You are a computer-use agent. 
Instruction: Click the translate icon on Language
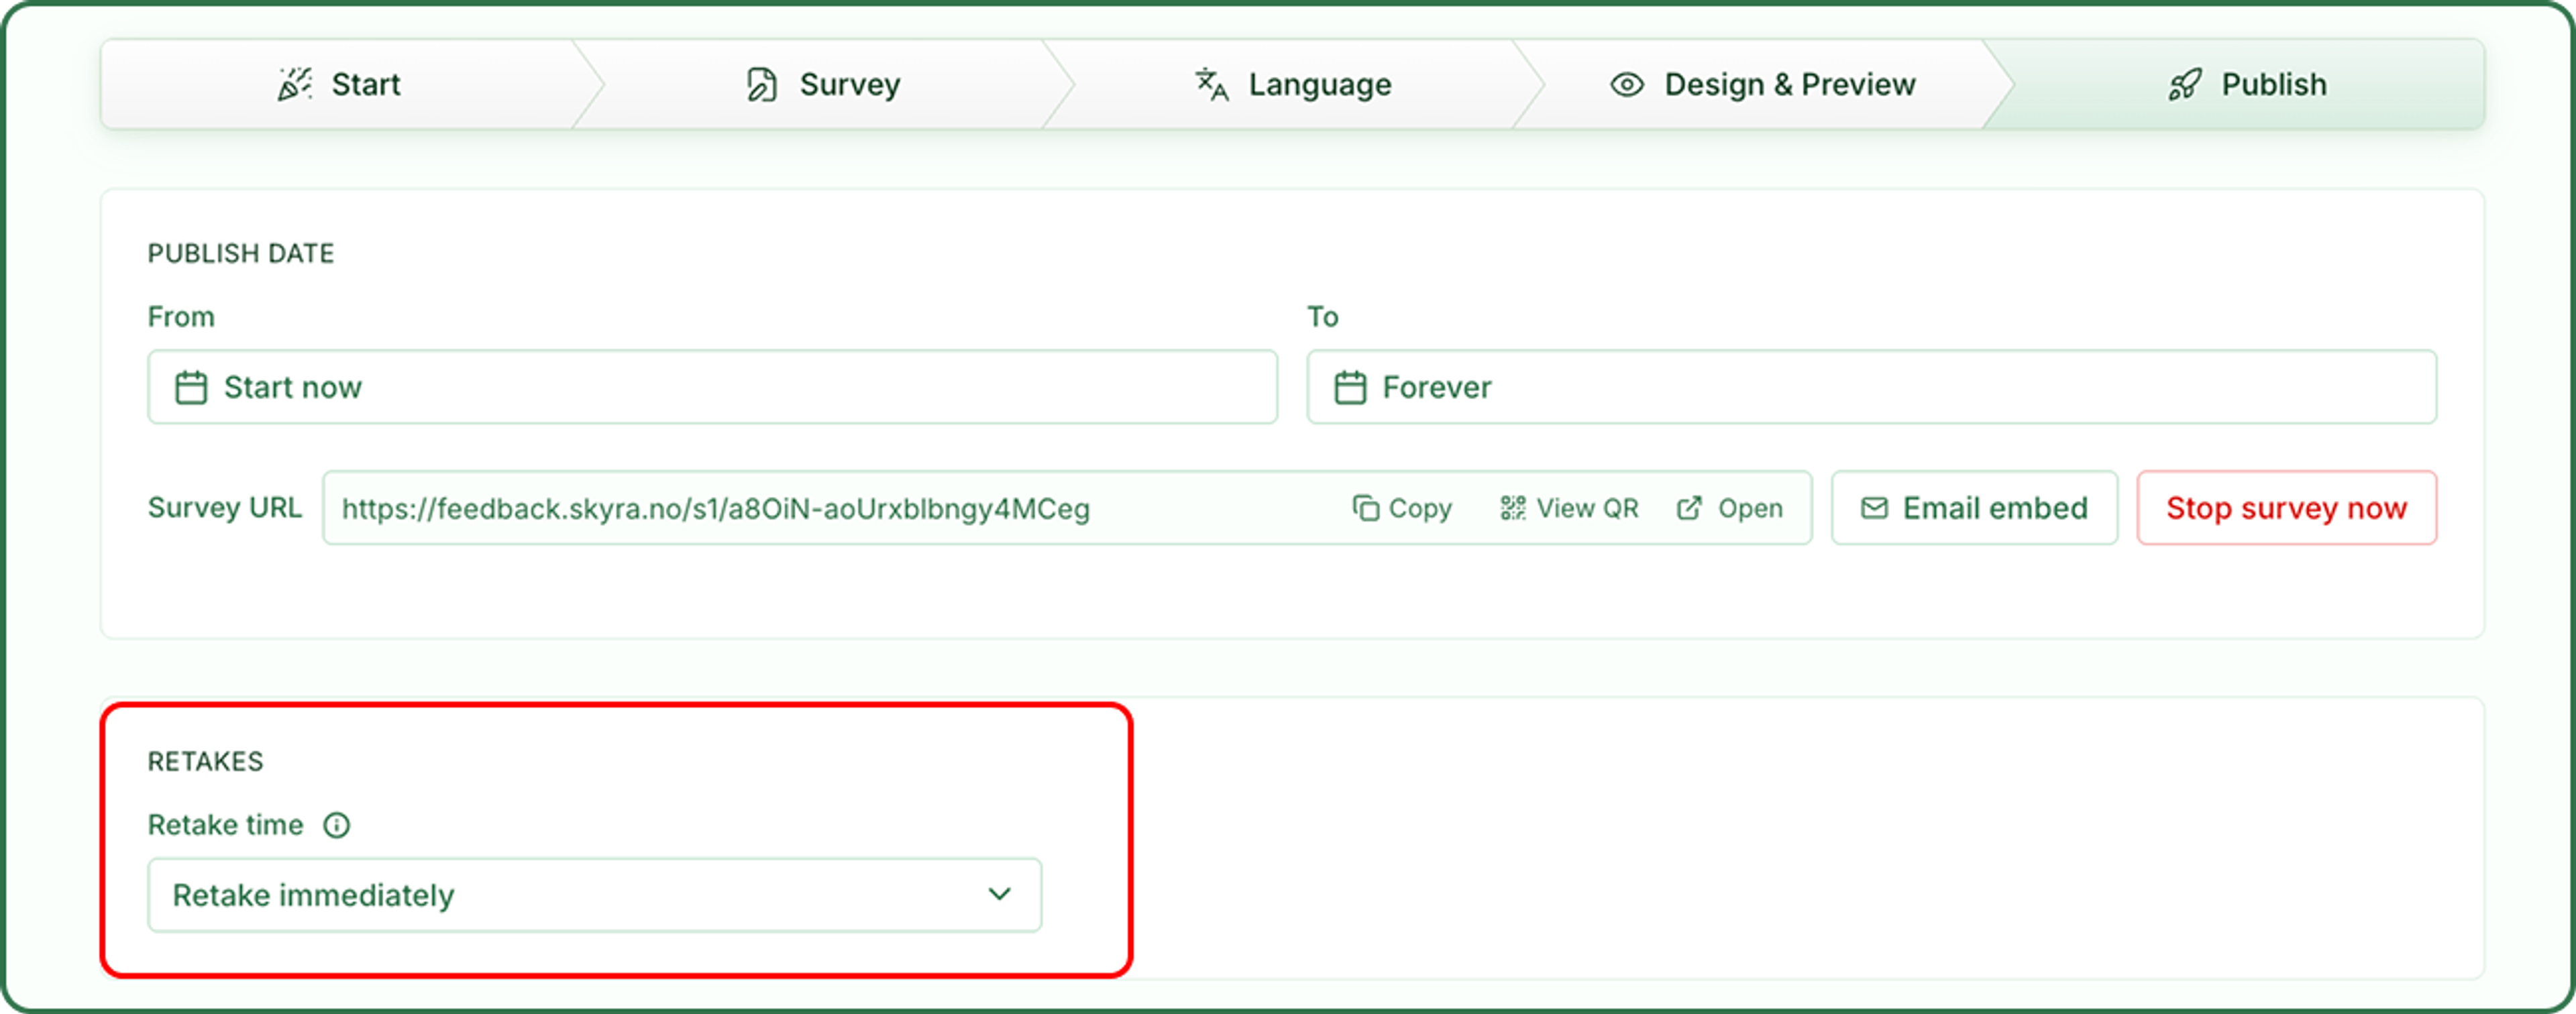(x=1212, y=85)
